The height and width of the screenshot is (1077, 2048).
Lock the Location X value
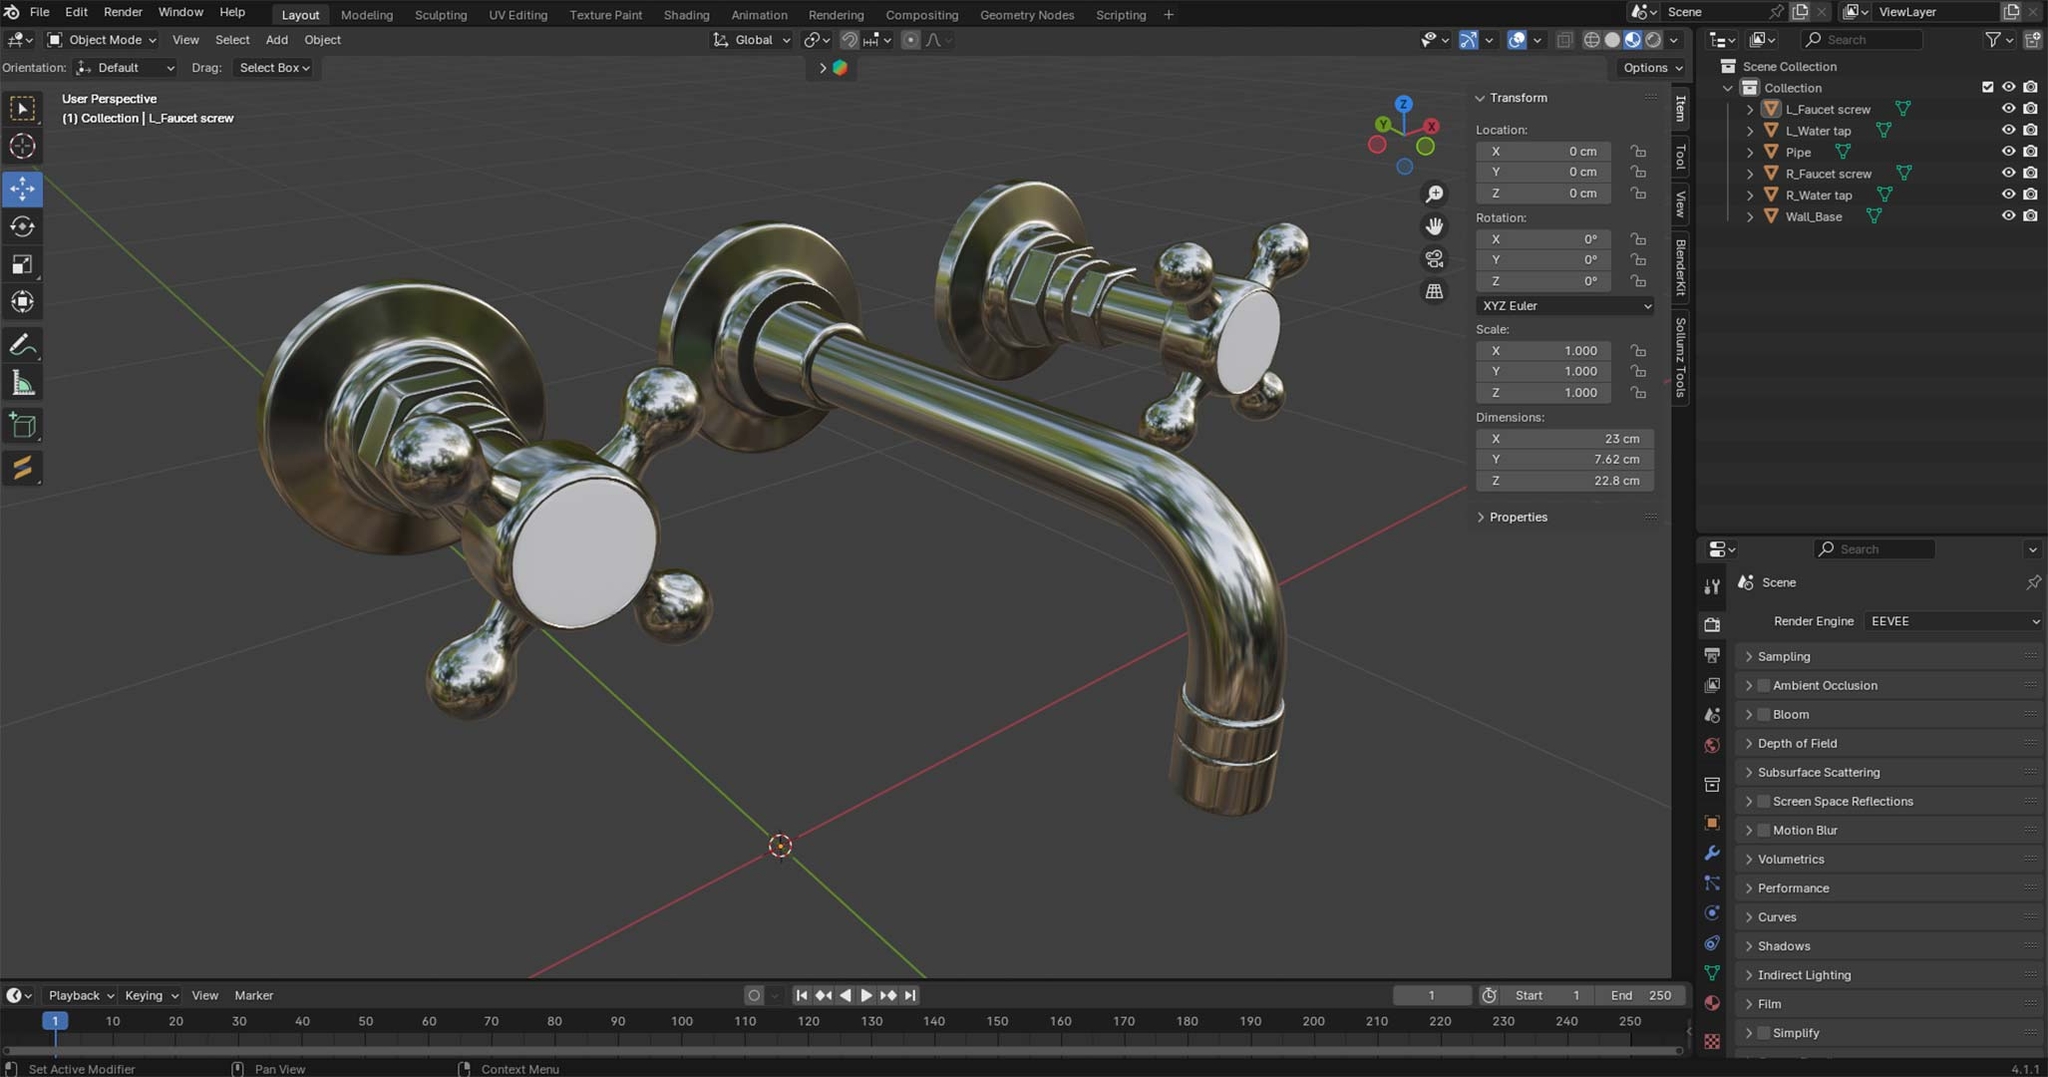[1638, 151]
